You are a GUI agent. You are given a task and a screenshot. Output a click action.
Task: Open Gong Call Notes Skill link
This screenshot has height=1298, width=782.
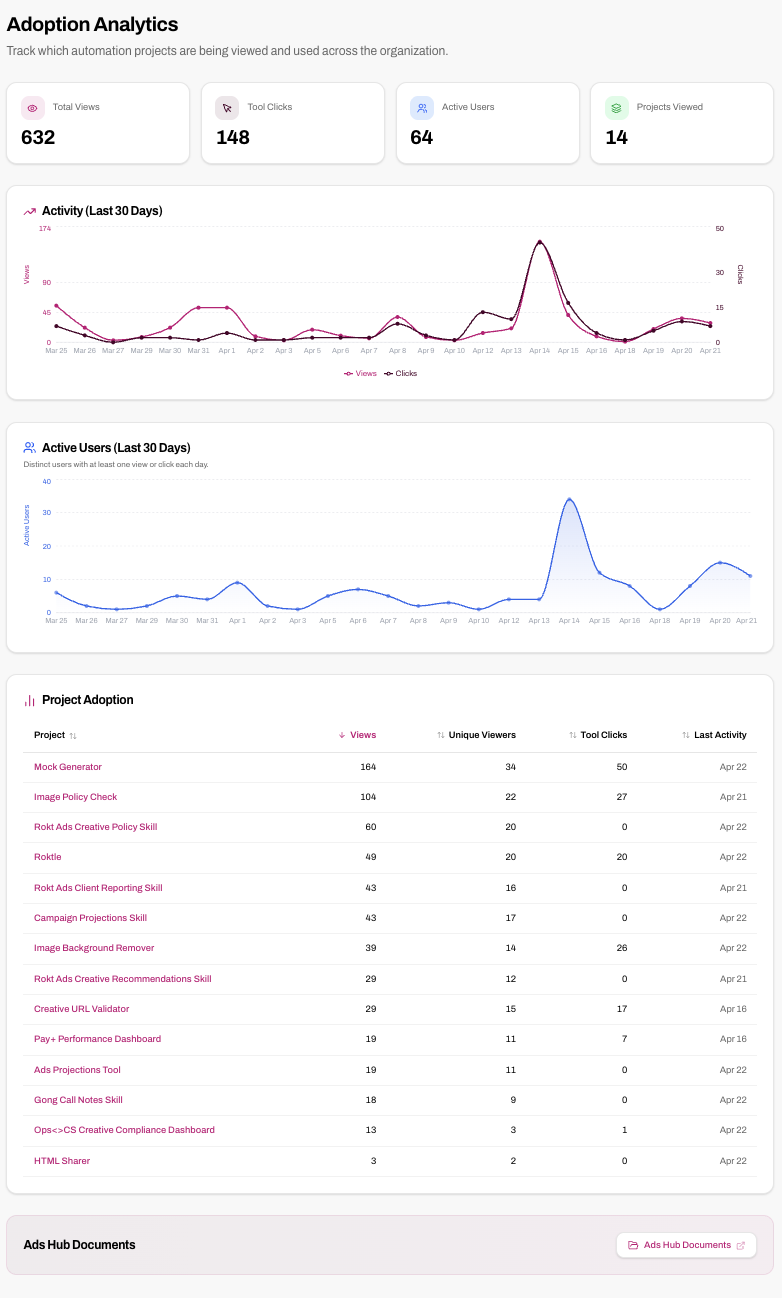(78, 1100)
